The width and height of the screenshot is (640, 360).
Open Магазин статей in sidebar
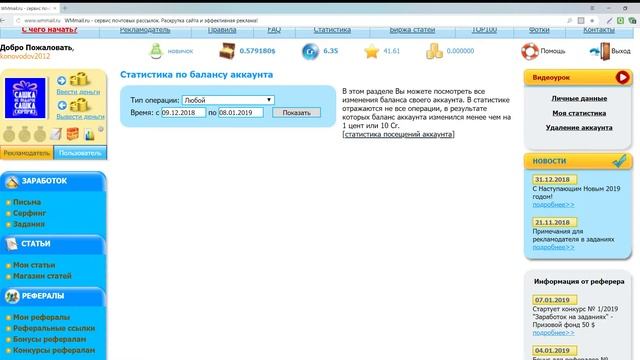coord(42,276)
